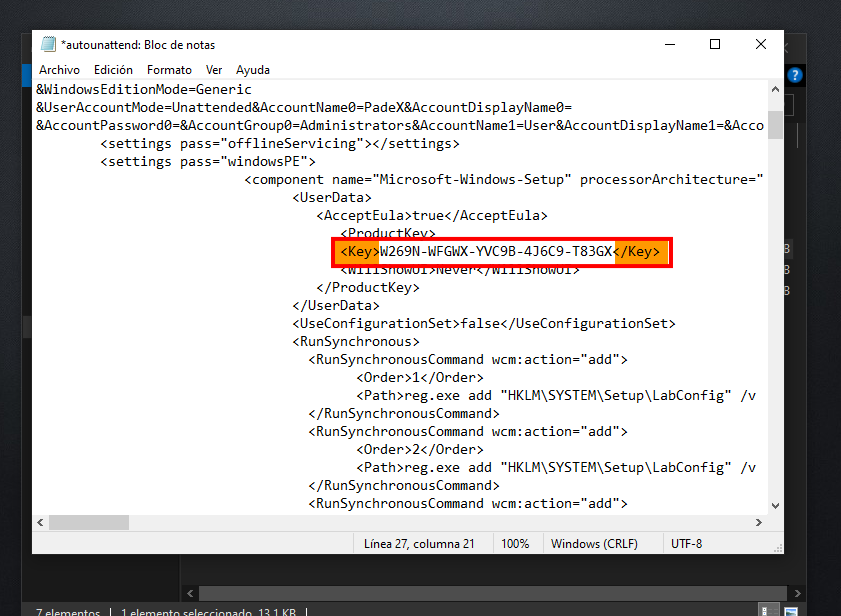Click Notepad's horizontal scrollbar right arrow
The height and width of the screenshot is (616, 841).
pos(759,522)
